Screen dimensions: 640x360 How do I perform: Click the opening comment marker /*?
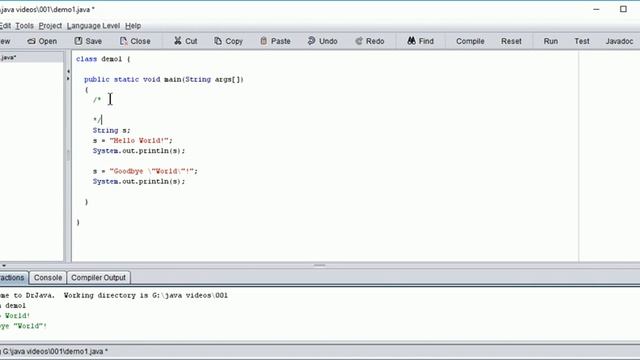coord(97,100)
